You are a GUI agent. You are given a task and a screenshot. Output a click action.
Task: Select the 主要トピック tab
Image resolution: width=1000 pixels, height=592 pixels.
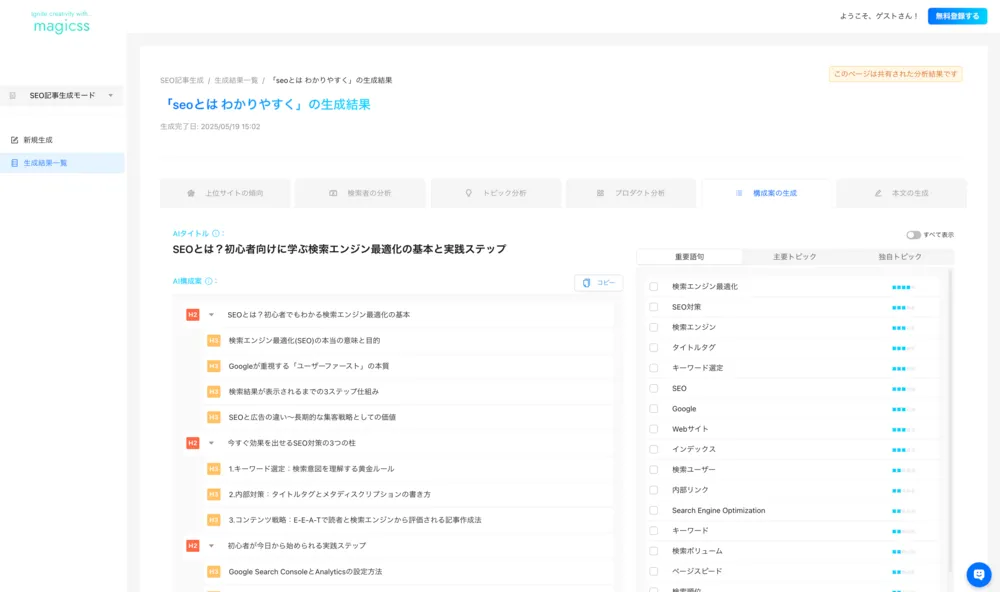[794, 256]
